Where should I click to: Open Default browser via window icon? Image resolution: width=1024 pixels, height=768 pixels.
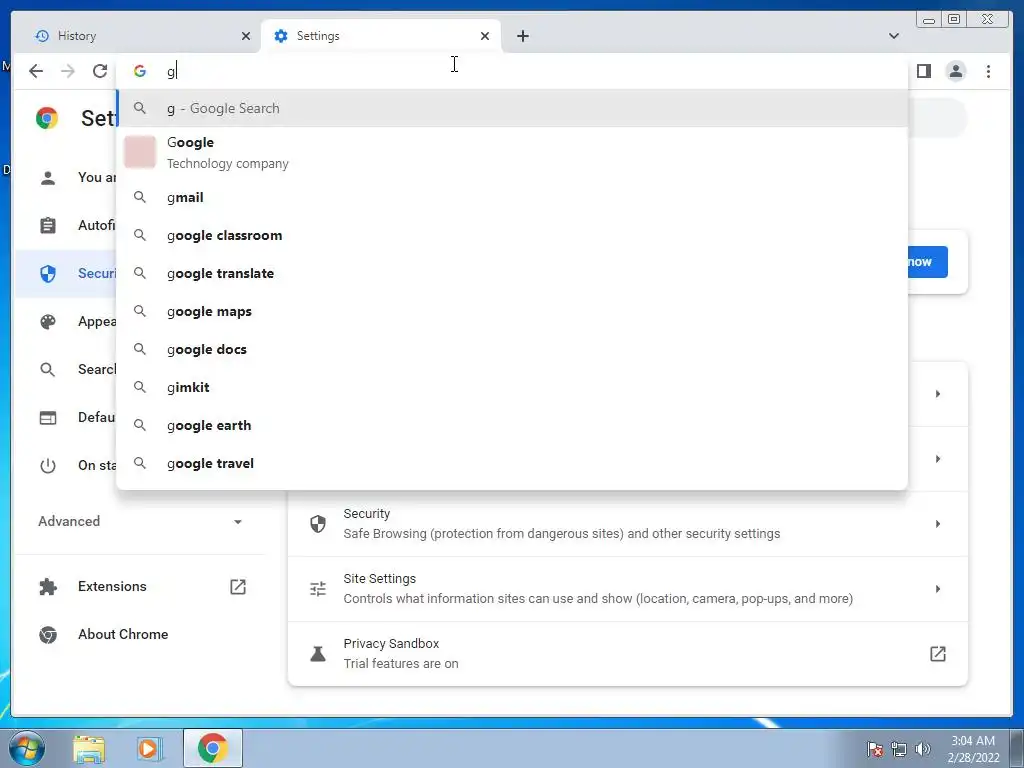coord(48,417)
